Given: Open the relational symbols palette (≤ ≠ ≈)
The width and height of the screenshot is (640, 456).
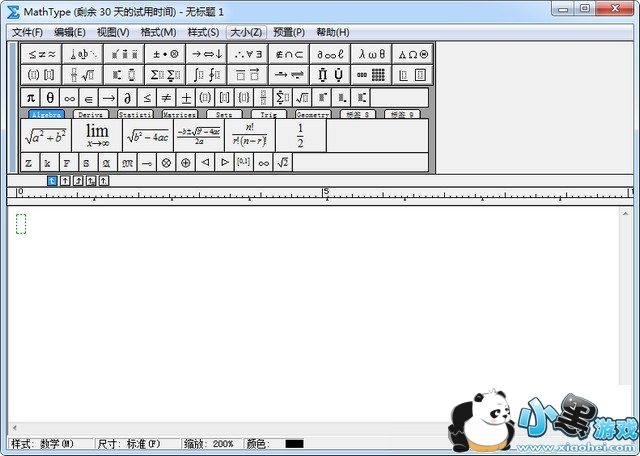Looking at the screenshot, I should pos(41,54).
